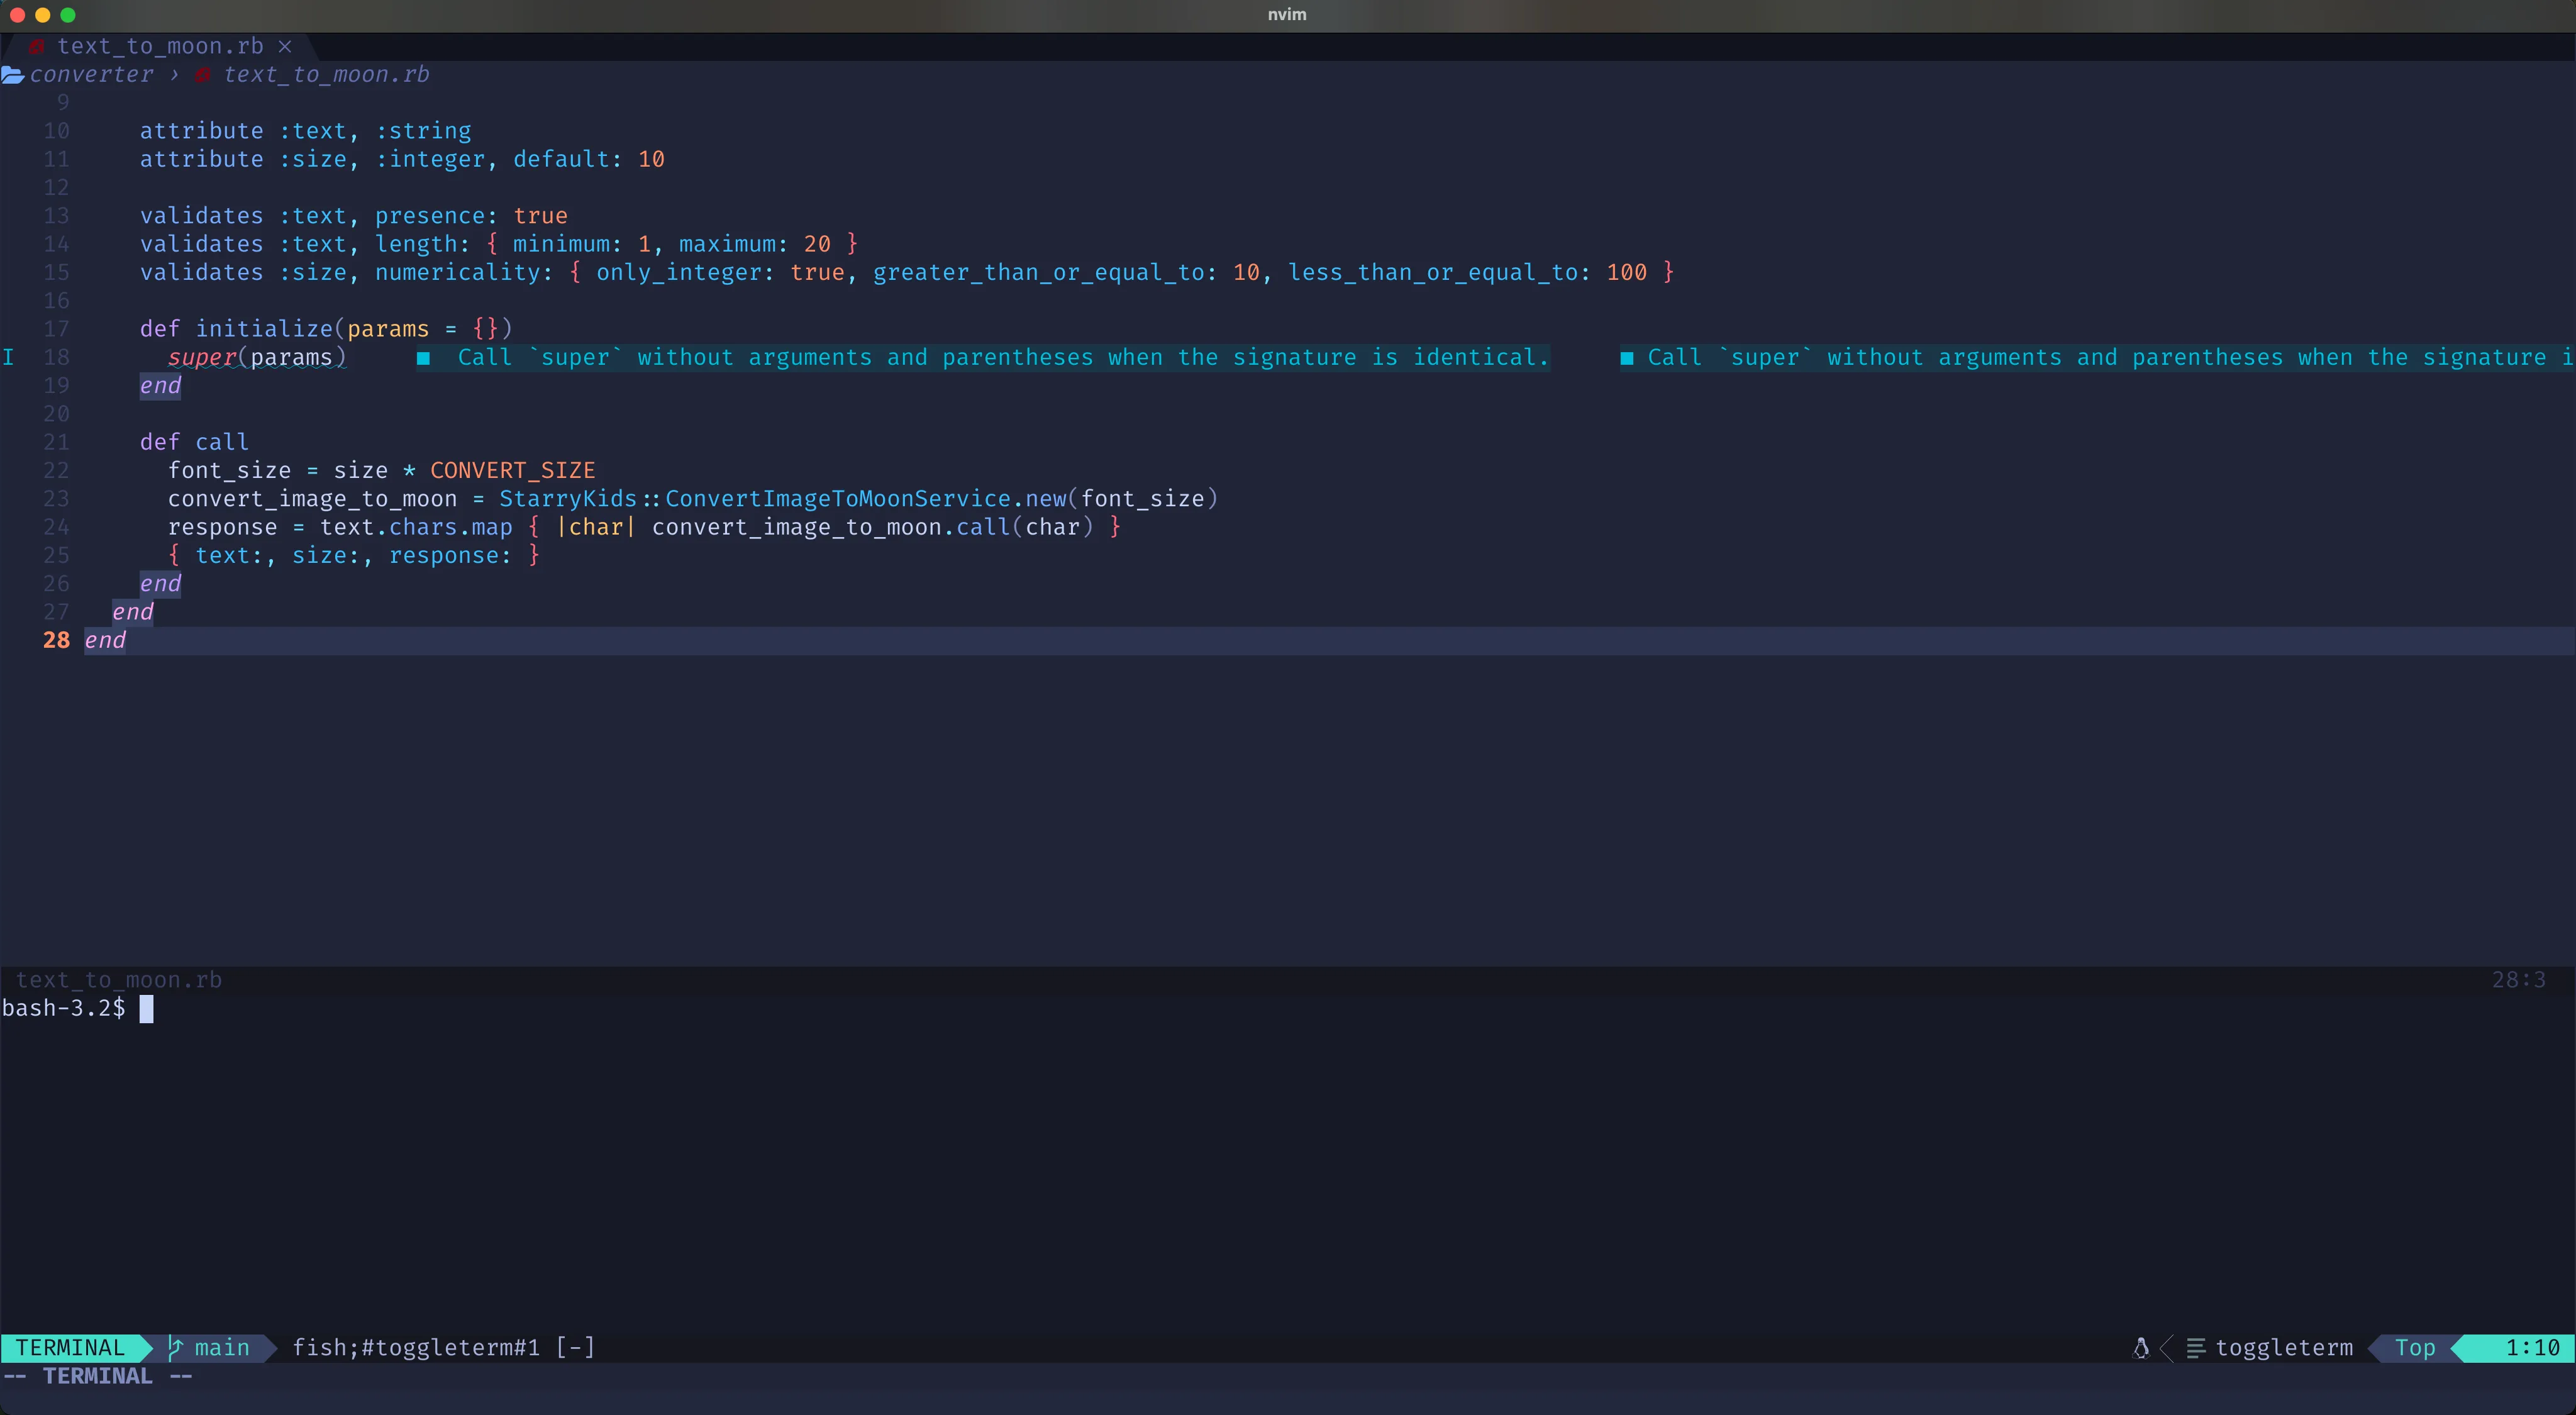Viewport: 2576px width, 1415px height.
Task: Close the text_to_moon.rb tab
Action: (x=285, y=47)
